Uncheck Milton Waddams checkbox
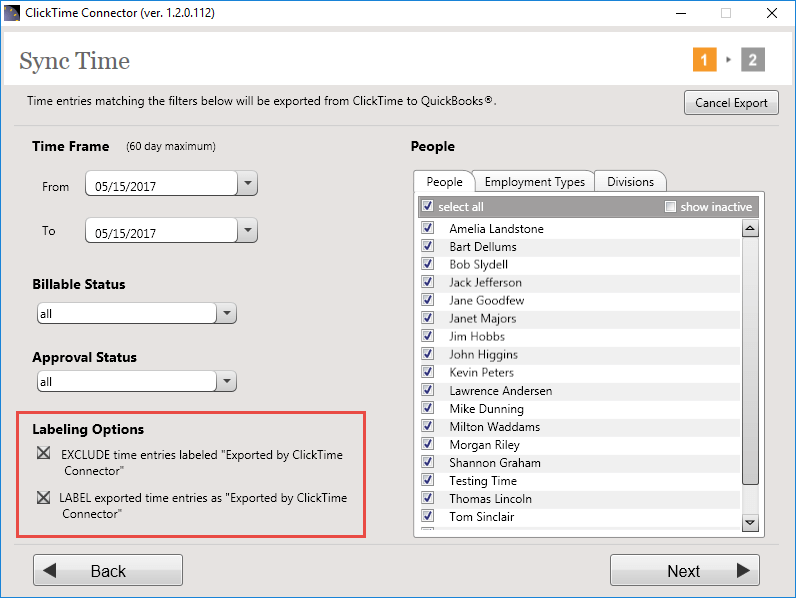Image resolution: width=796 pixels, height=598 pixels. [427, 426]
